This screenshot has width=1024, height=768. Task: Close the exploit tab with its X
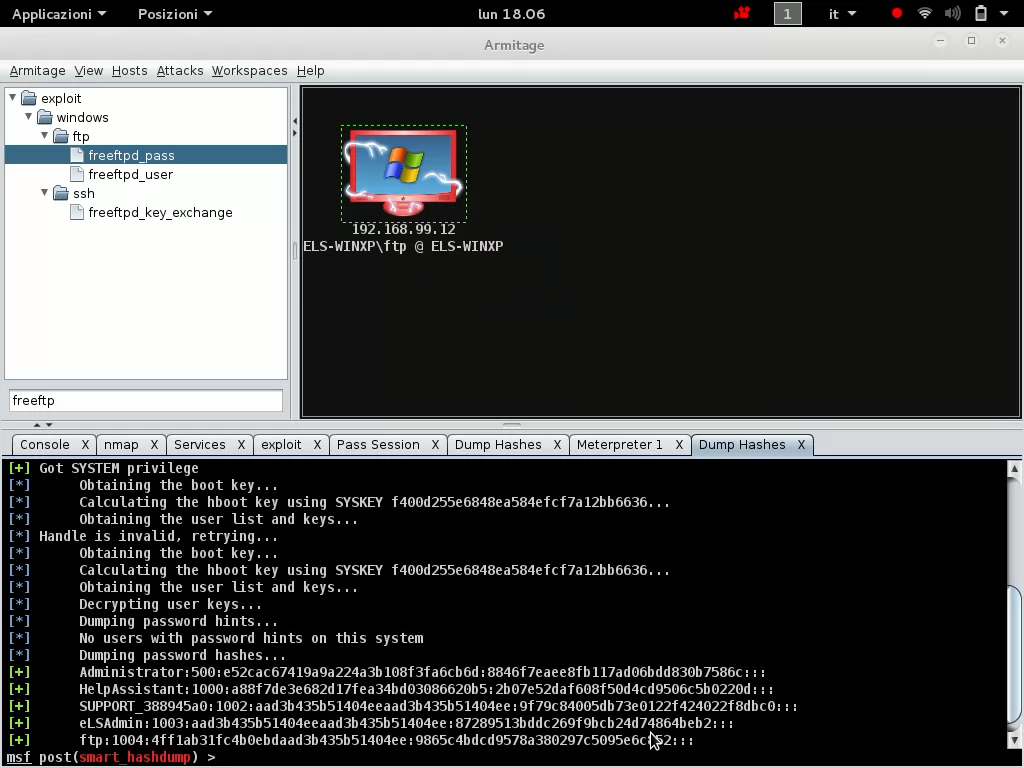[x=317, y=445]
